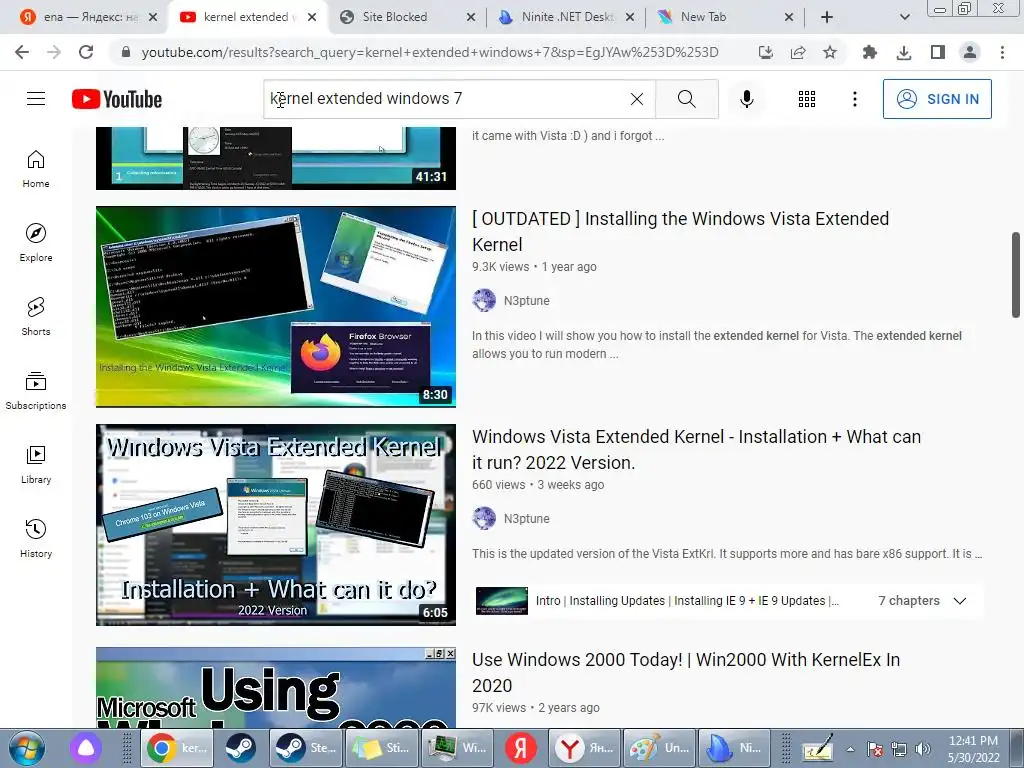The image size is (1024, 768).
Task: Switch to the Ninite .NET Desktop tab
Action: [567, 17]
